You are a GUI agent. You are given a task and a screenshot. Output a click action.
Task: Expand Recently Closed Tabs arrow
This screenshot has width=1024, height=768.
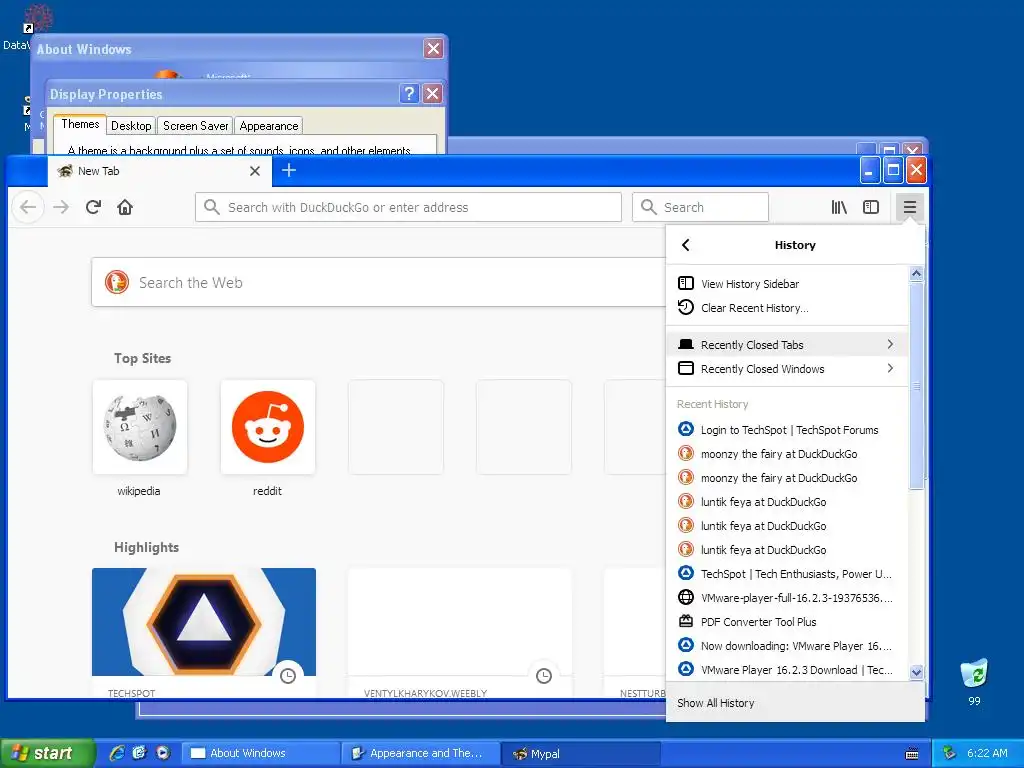[x=890, y=344]
